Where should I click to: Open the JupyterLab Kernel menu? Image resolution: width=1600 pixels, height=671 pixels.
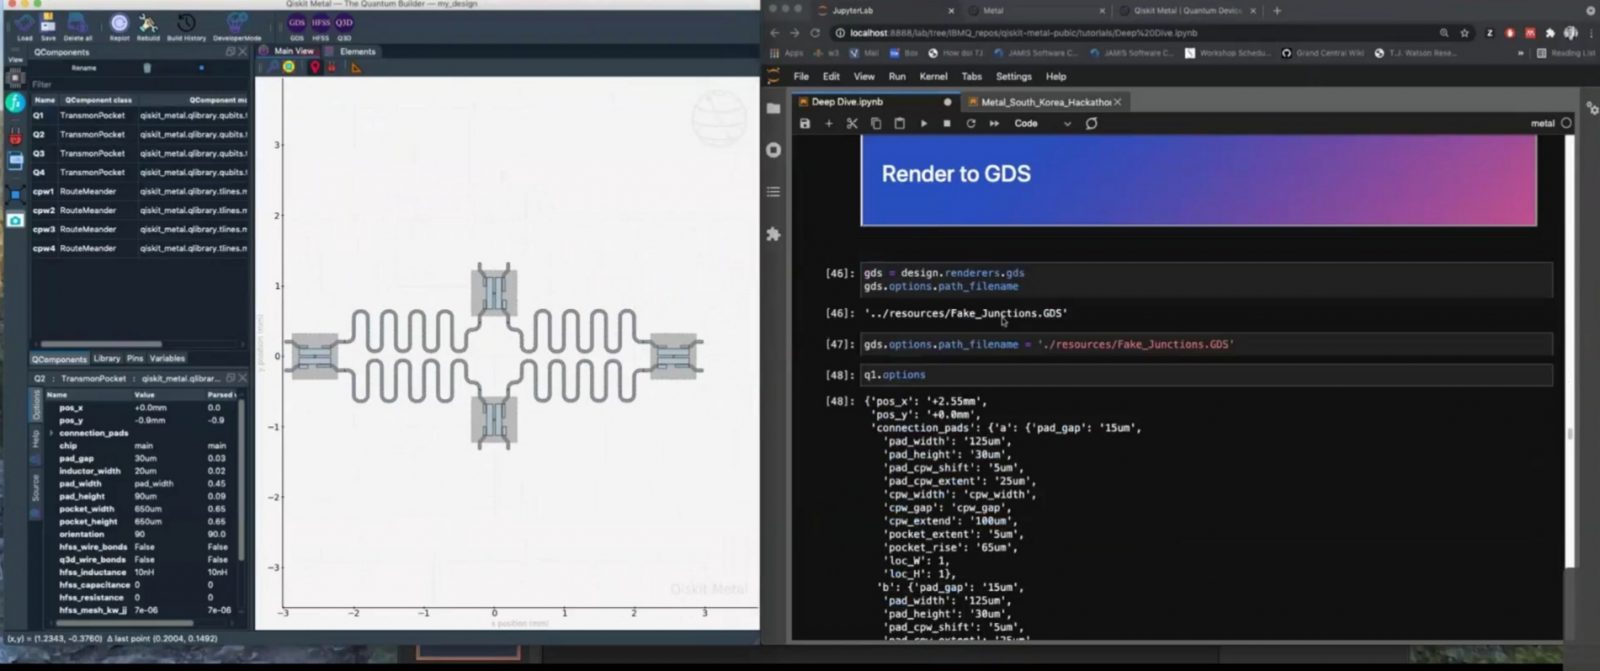pos(933,76)
